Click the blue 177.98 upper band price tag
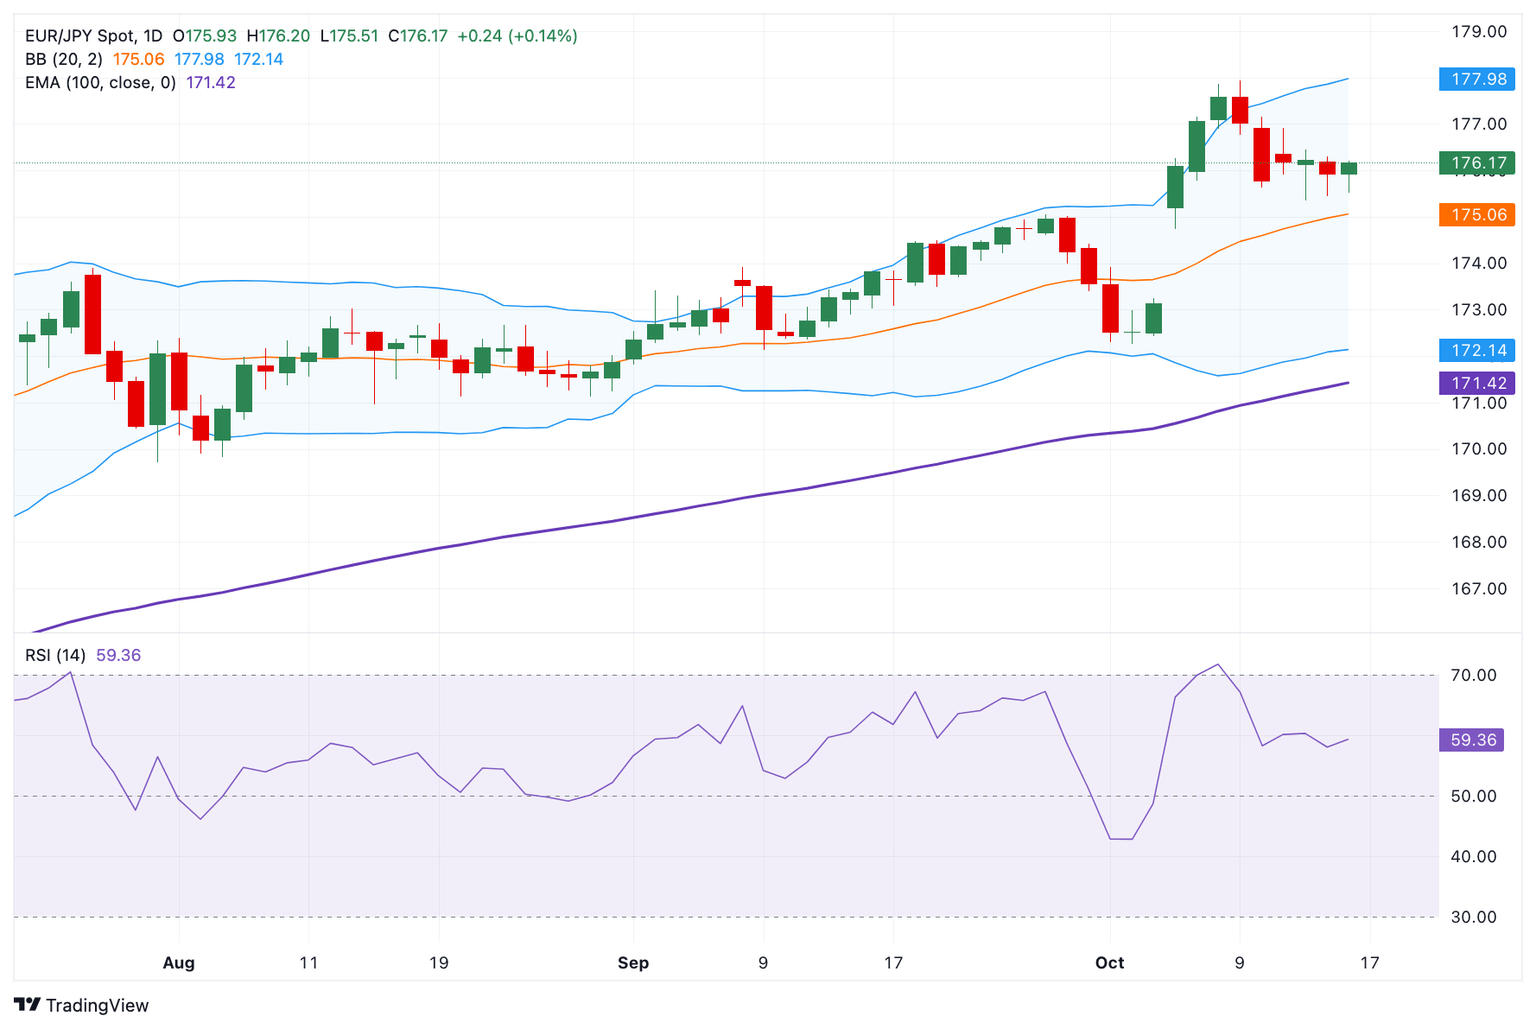Image resolution: width=1536 pixels, height=1029 pixels. tap(1477, 79)
